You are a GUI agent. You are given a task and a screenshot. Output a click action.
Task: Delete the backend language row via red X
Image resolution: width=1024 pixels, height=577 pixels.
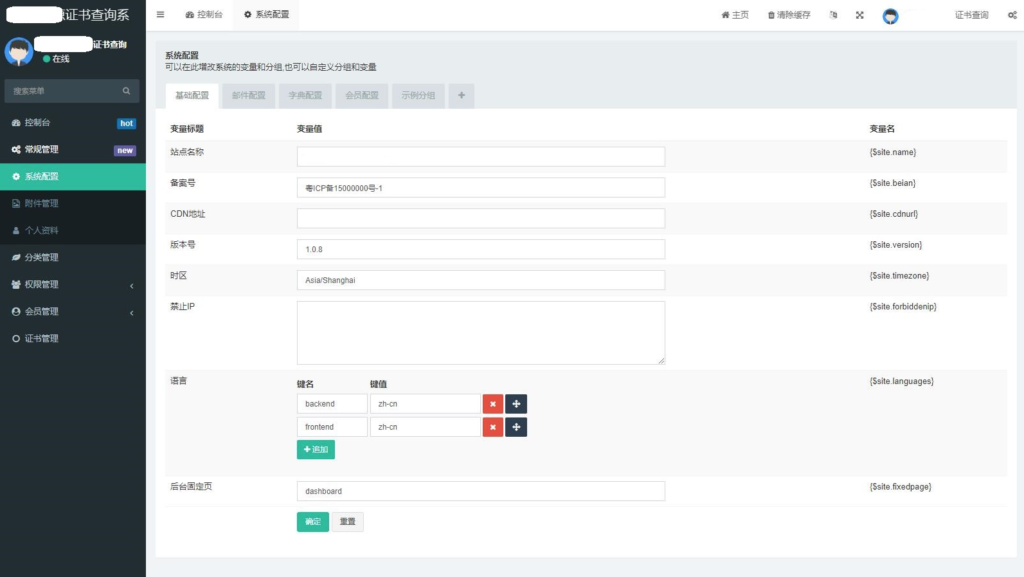pos(492,403)
